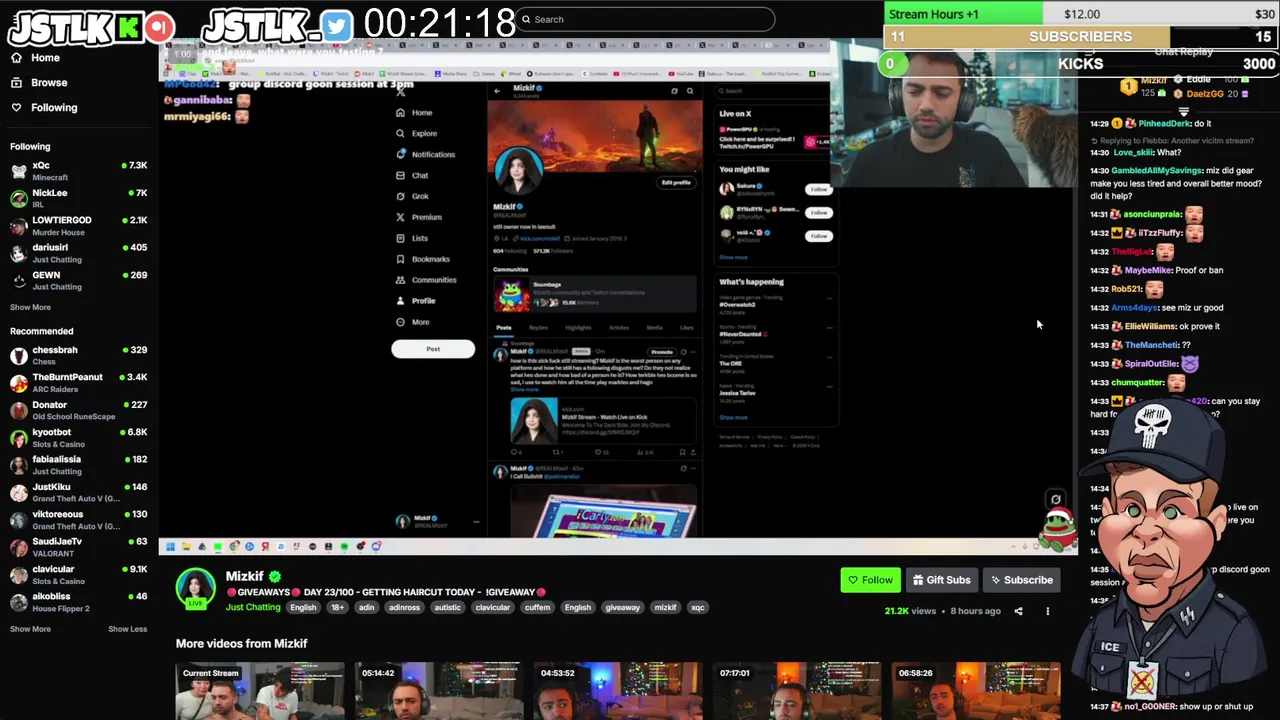Select the '18+' stream tag
The width and height of the screenshot is (1280, 720).
tap(338, 607)
